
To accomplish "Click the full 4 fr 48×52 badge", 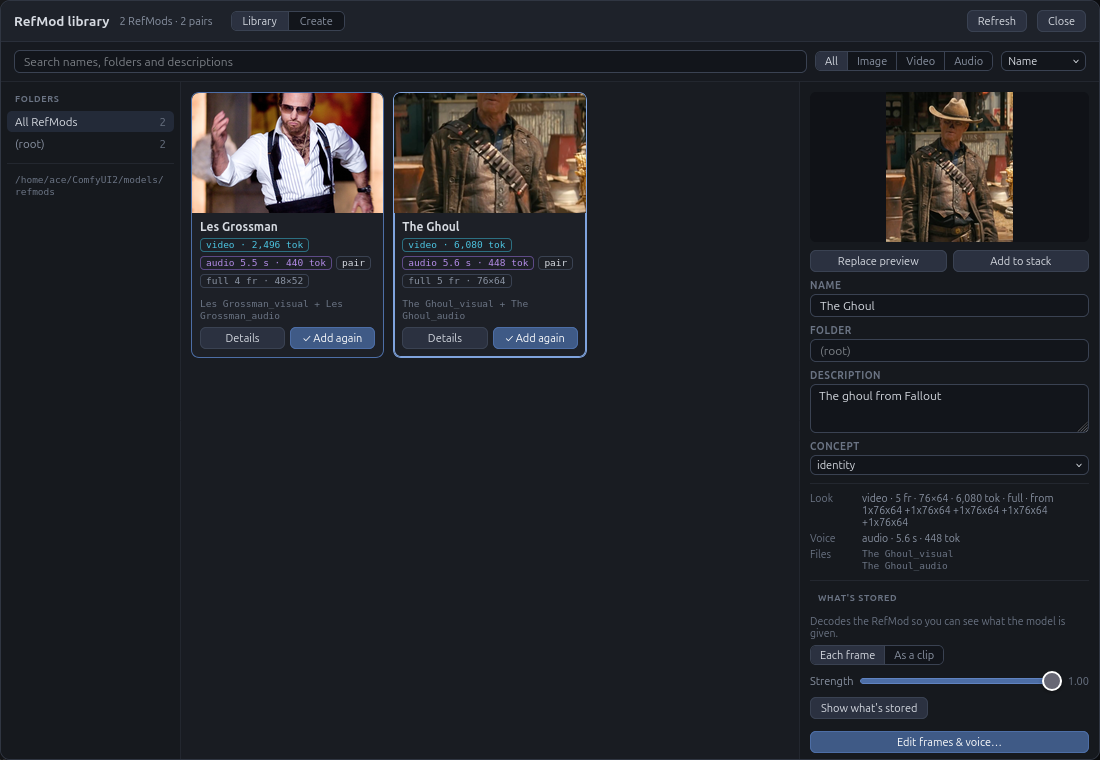I will tap(254, 281).
